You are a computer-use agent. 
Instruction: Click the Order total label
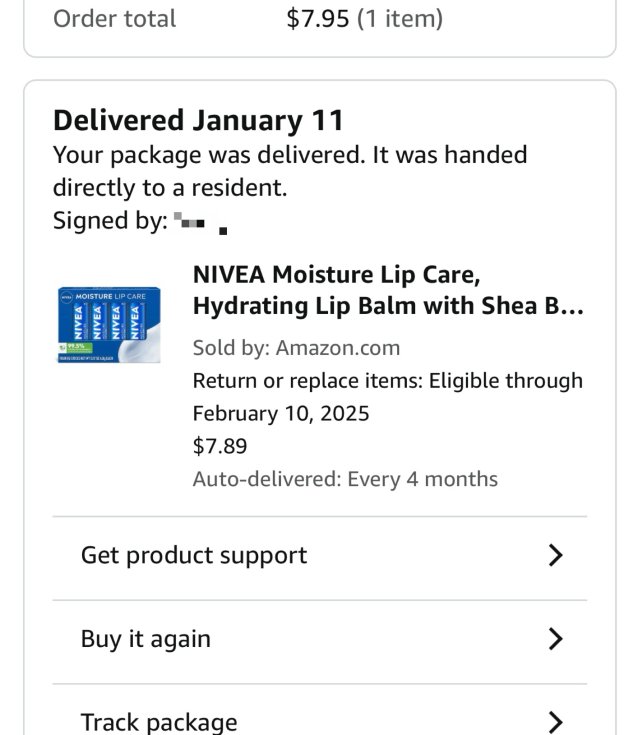[114, 19]
